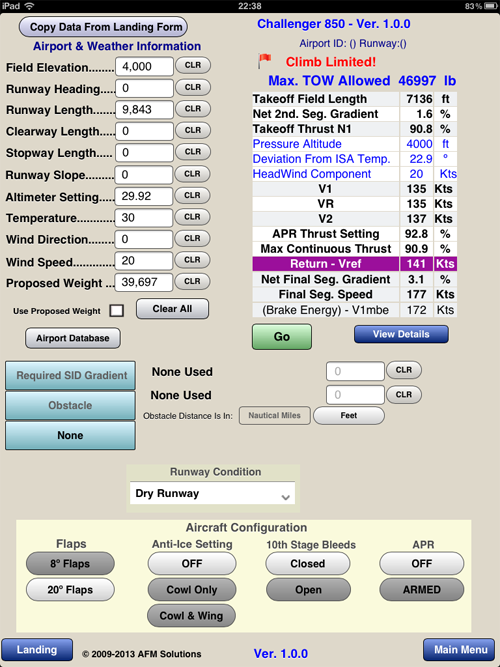
Task: Tap the (Brake Energy) - V1mbe row
Action: point(354,310)
